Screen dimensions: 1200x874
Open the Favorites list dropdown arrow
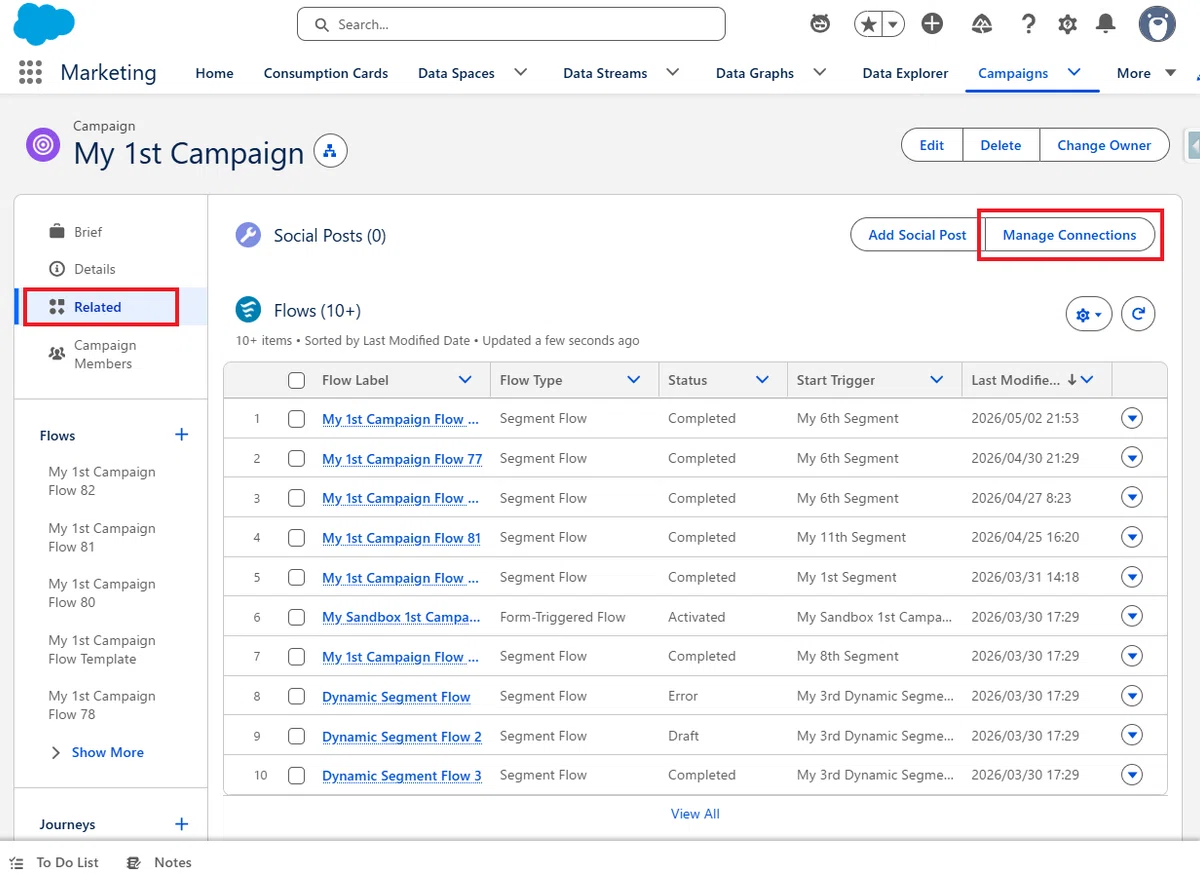[892, 24]
